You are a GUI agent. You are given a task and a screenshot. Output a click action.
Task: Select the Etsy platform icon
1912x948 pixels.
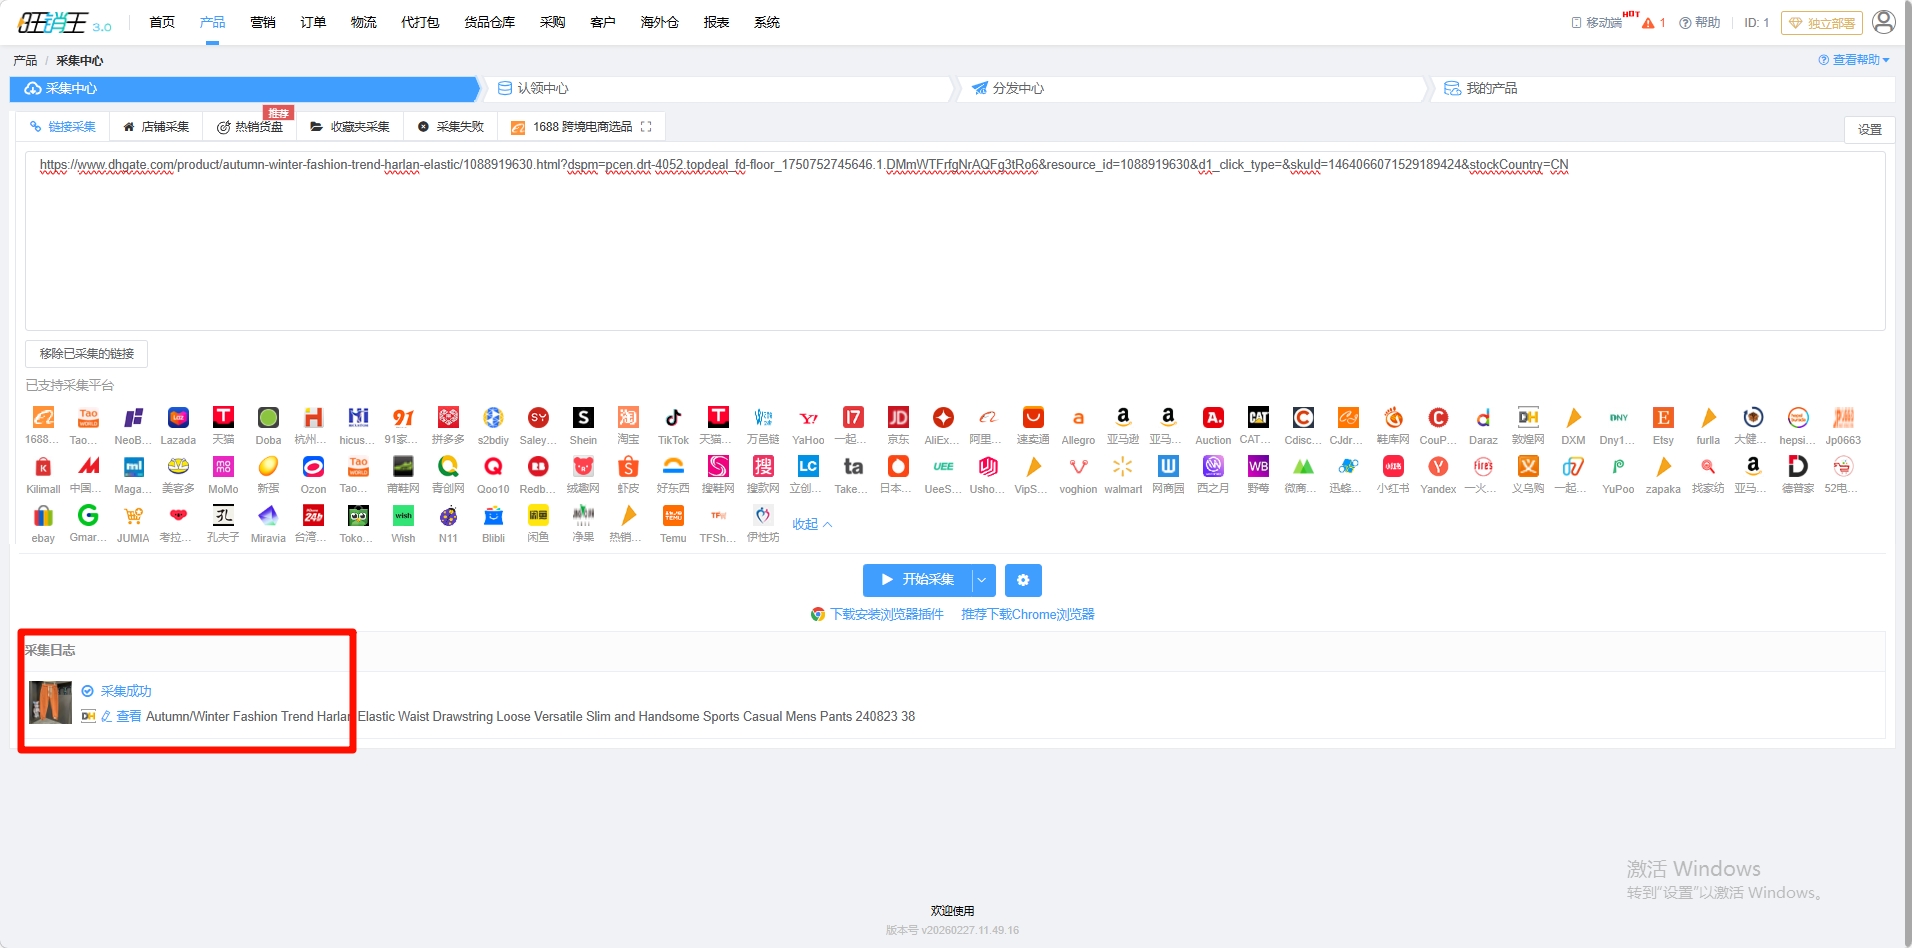click(1663, 418)
